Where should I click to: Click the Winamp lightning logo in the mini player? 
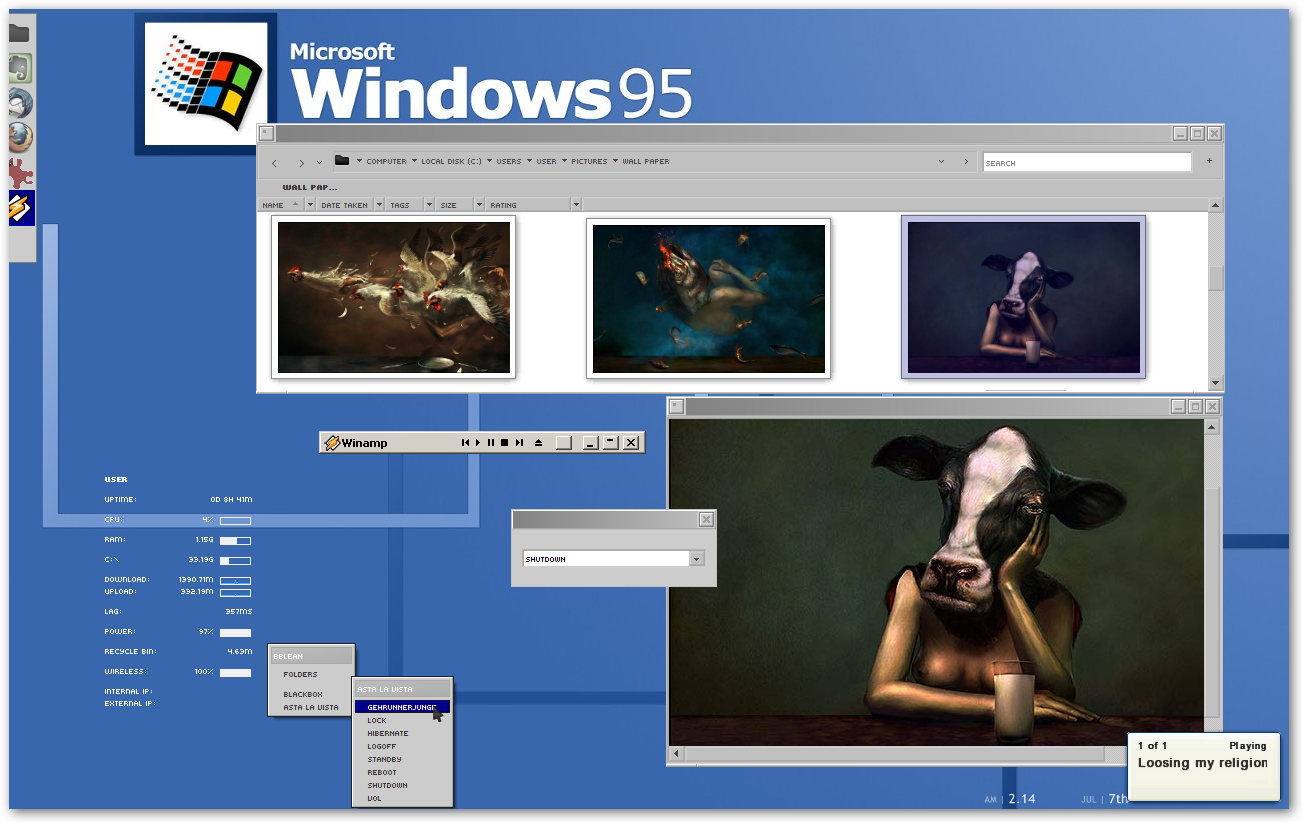333,442
